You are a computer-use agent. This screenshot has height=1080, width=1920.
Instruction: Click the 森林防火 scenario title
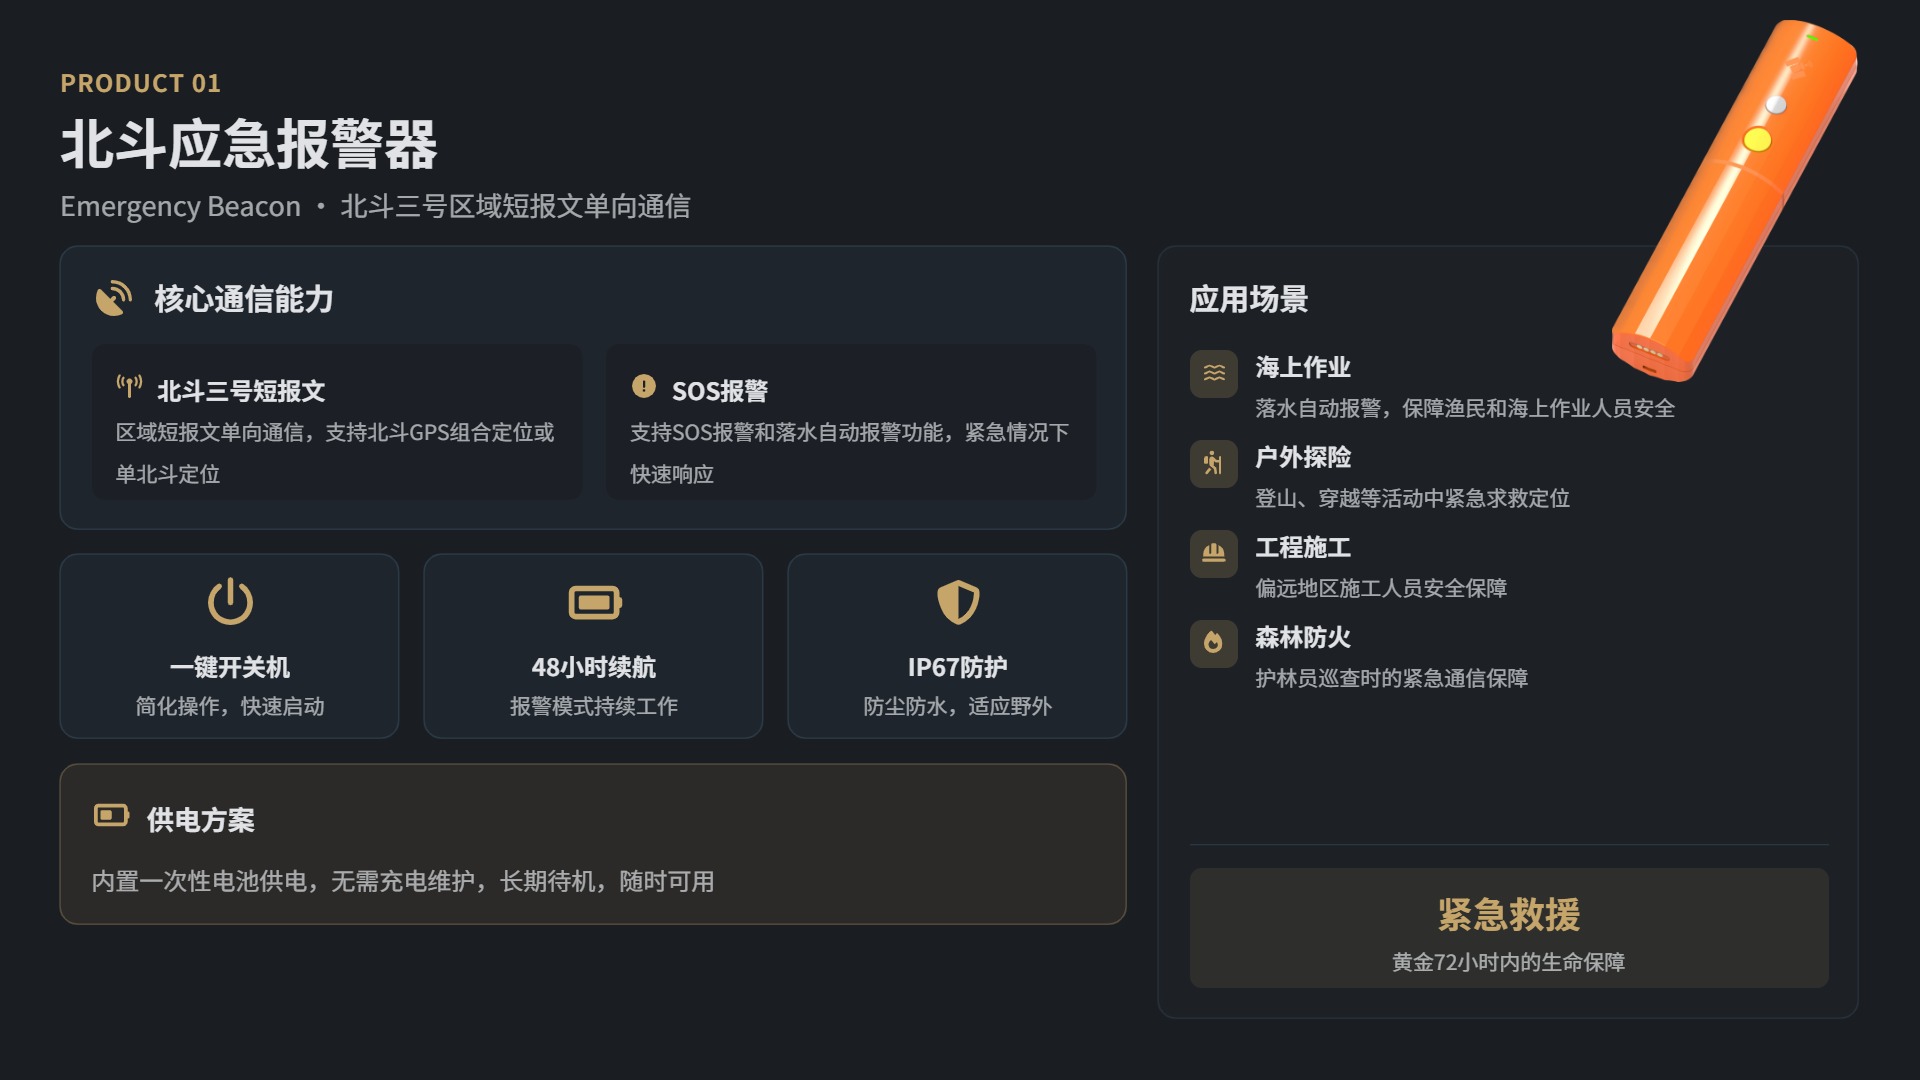pyautogui.click(x=1302, y=637)
